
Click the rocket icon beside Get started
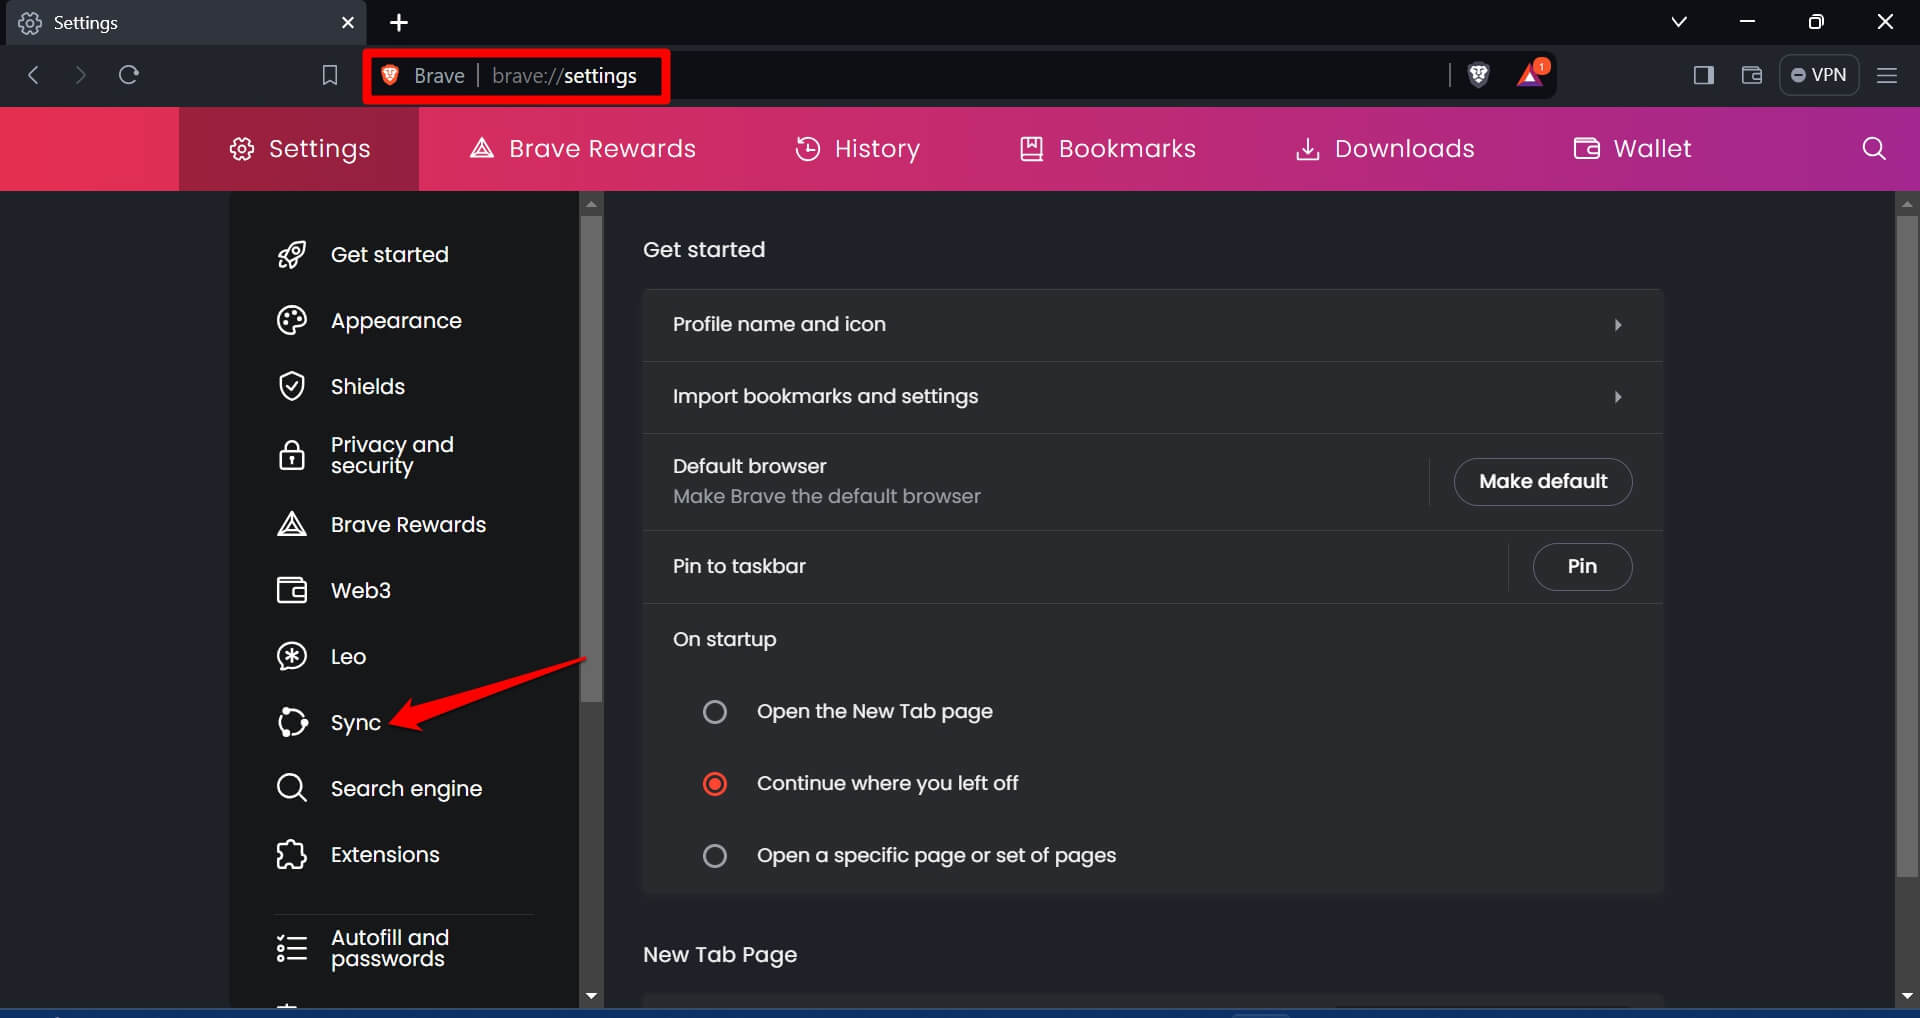click(x=292, y=255)
